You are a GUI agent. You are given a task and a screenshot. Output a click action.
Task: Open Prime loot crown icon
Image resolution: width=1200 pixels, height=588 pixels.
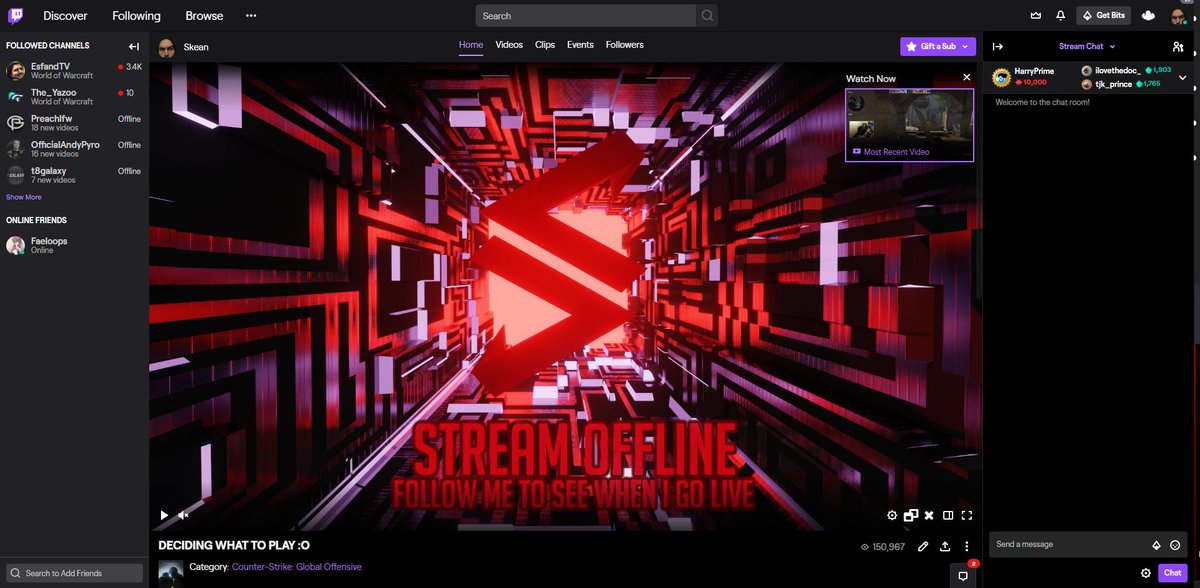pyautogui.click(x=1036, y=16)
